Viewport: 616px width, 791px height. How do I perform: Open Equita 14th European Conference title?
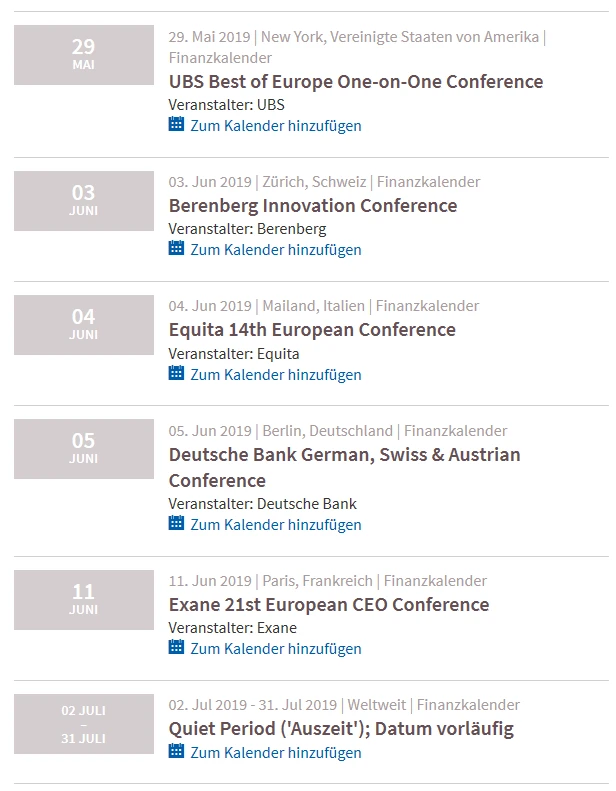point(312,330)
